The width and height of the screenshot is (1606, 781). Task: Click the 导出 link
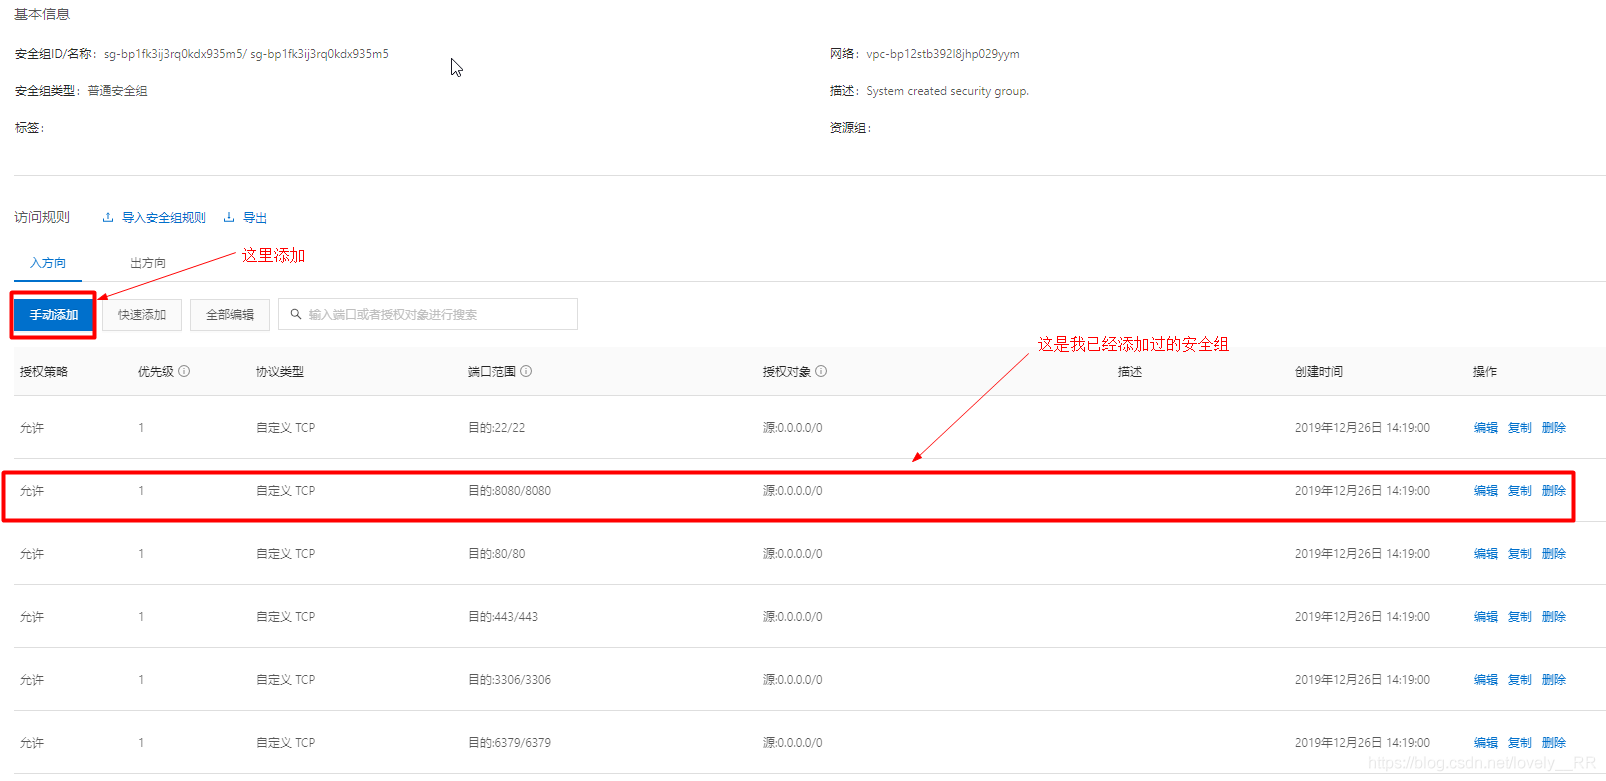[x=255, y=218]
